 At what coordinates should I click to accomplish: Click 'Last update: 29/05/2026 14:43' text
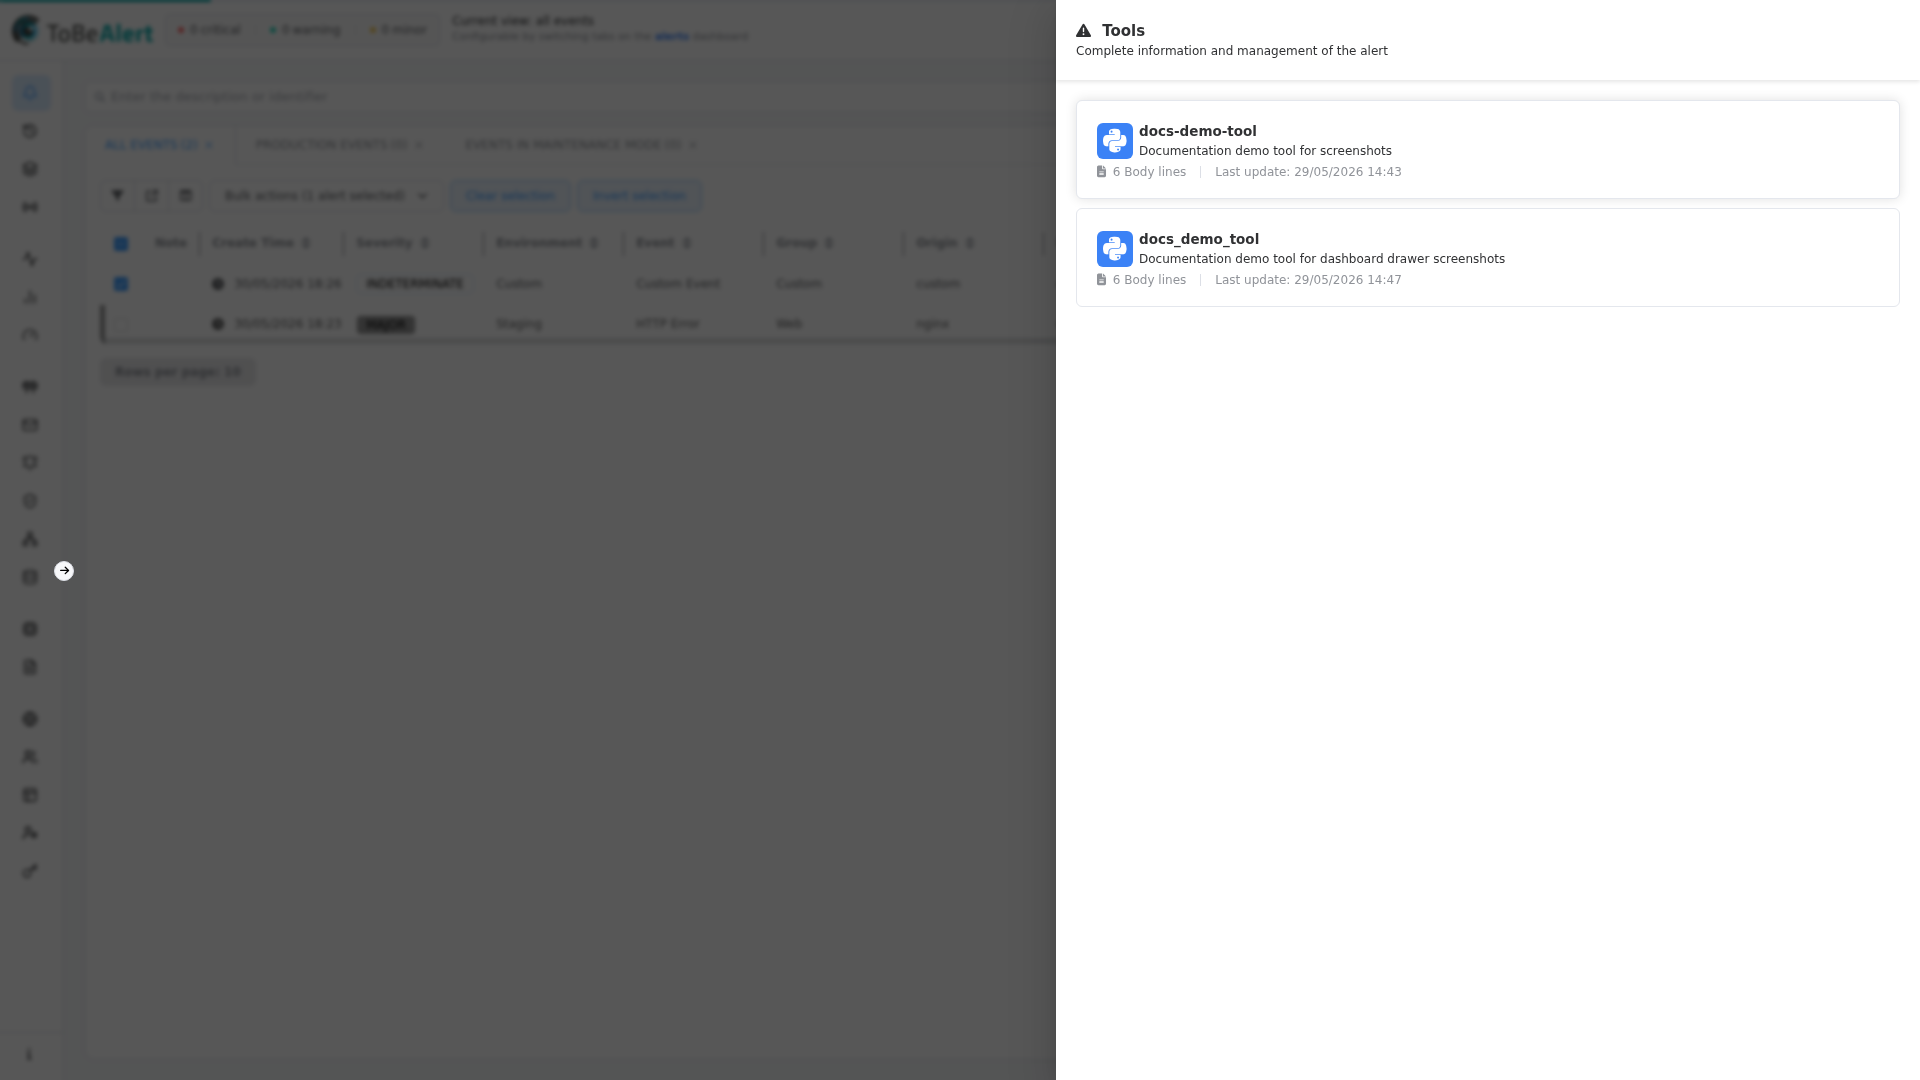coord(1308,172)
